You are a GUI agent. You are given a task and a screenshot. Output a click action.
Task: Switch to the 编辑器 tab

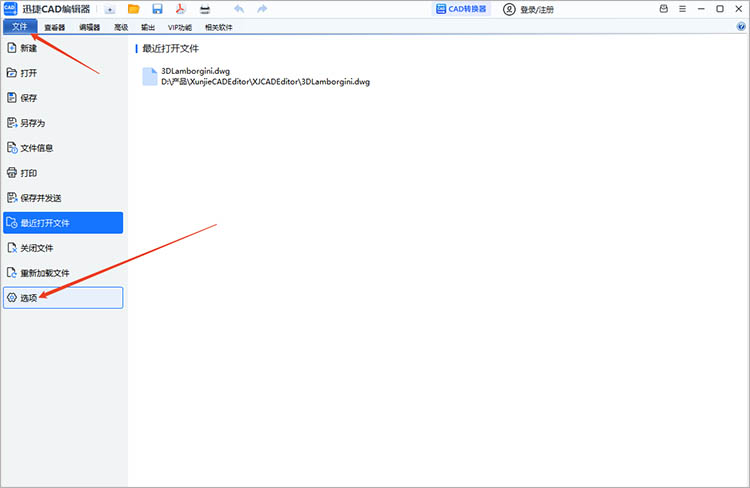pyautogui.click(x=88, y=27)
